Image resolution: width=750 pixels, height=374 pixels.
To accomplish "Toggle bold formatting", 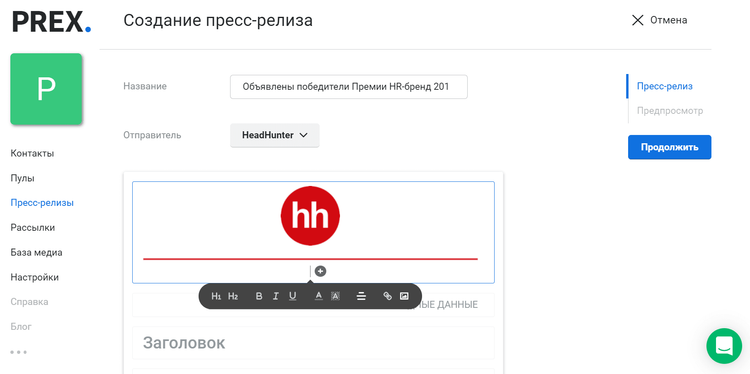I will (x=259, y=297).
